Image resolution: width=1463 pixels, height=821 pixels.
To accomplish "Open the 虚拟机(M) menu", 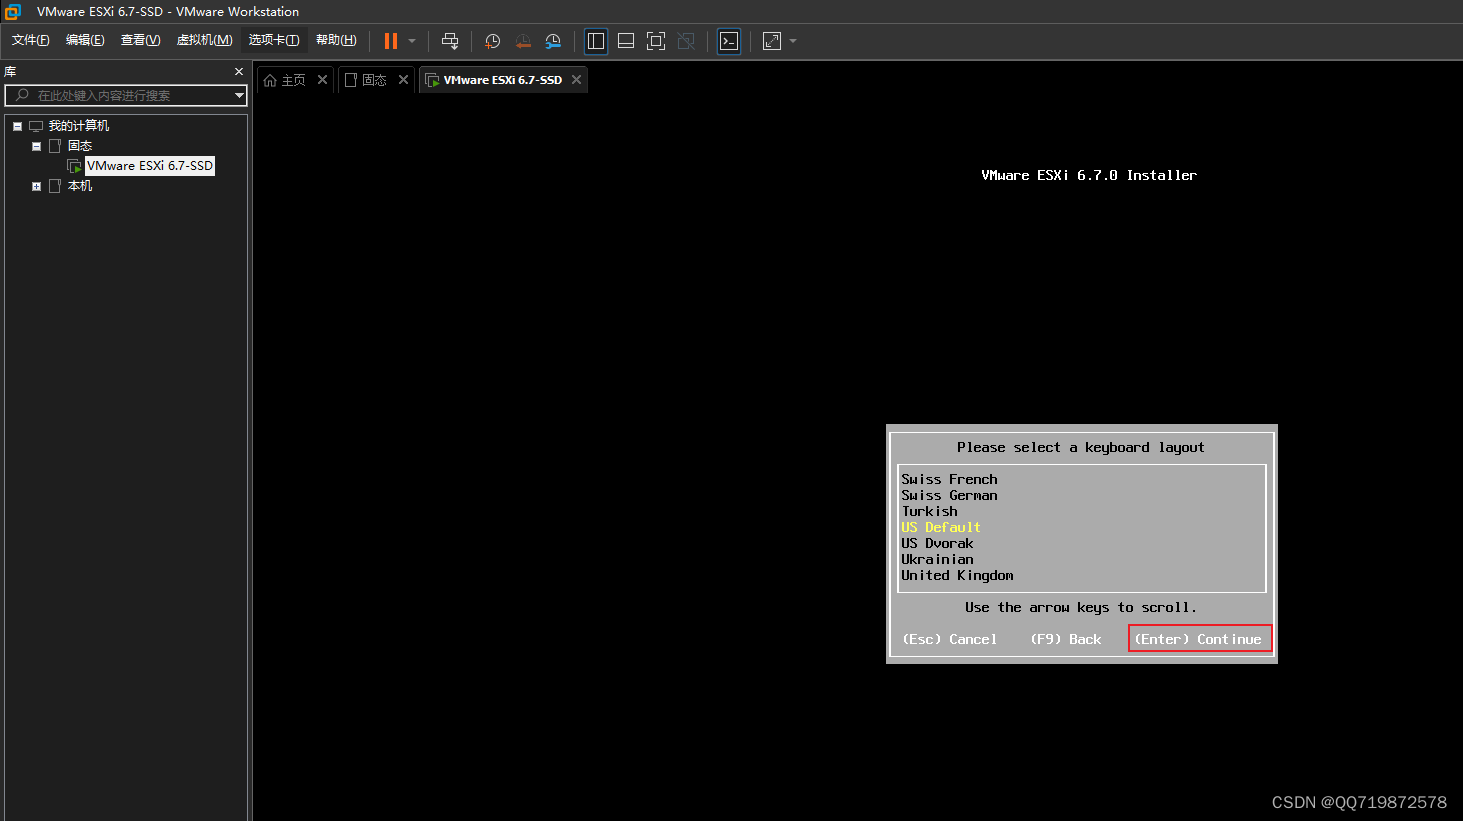I will click(x=204, y=40).
